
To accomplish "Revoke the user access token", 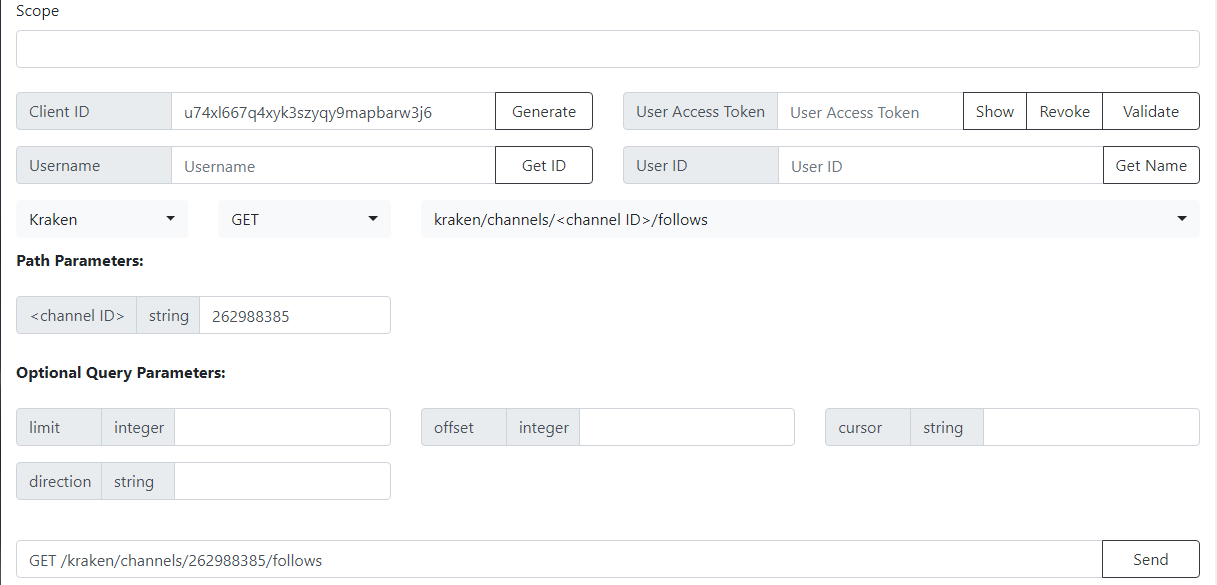I will tap(1064, 112).
